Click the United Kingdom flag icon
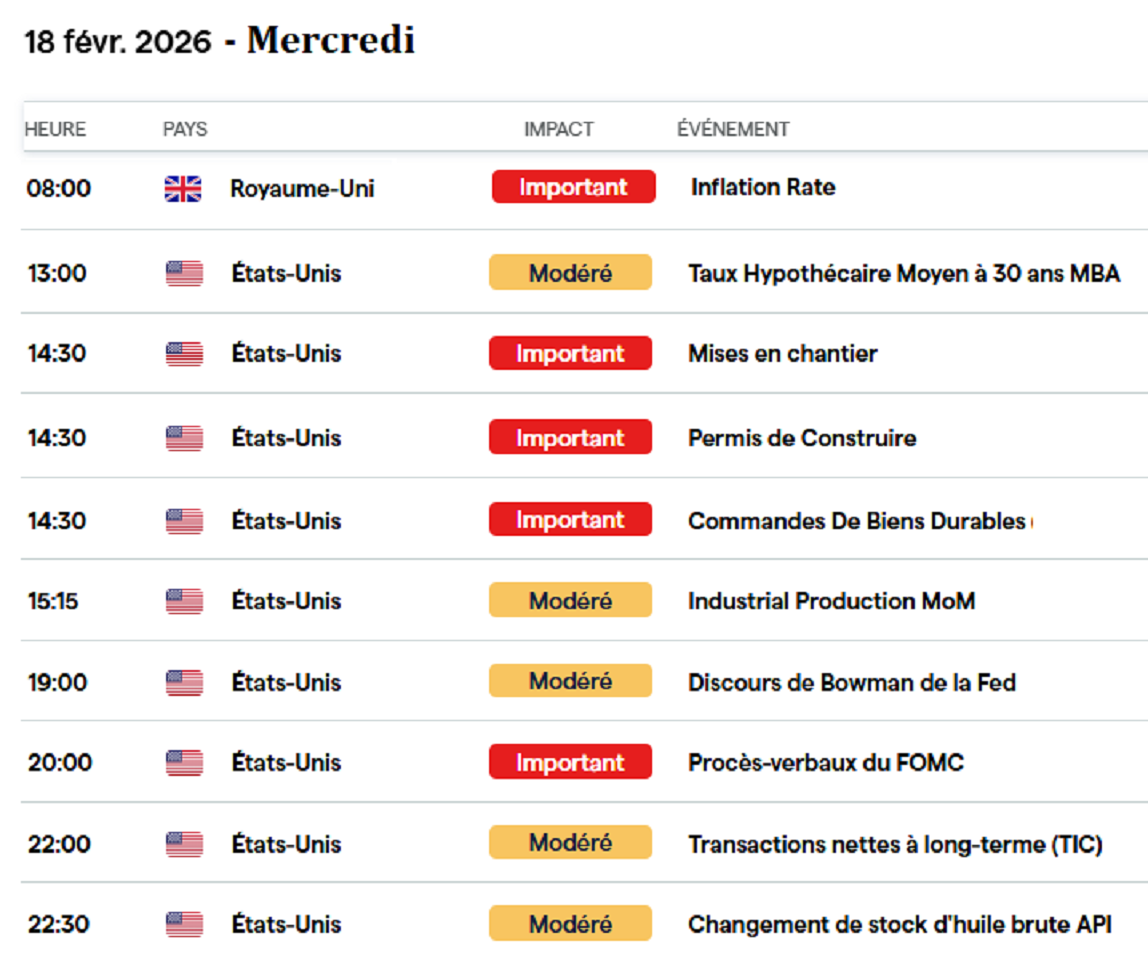 click(x=183, y=189)
